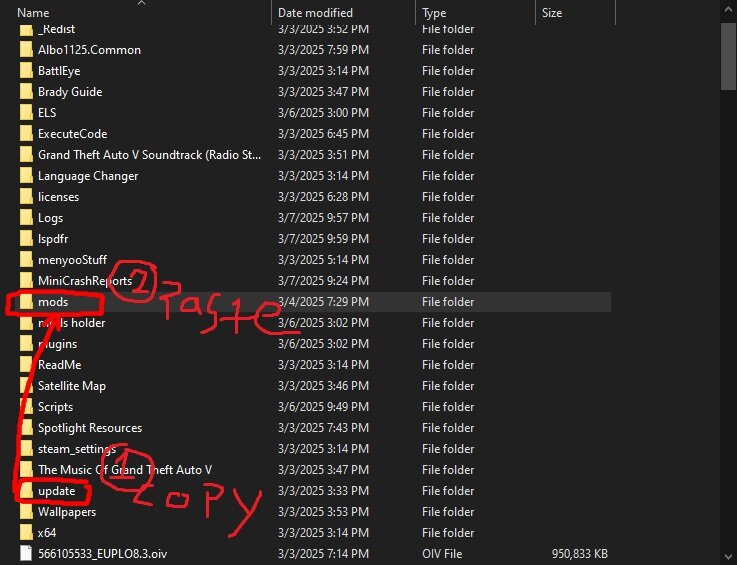Image resolution: width=737 pixels, height=565 pixels.
Task: Select the Scripts folder name
Action: coord(55,407)
